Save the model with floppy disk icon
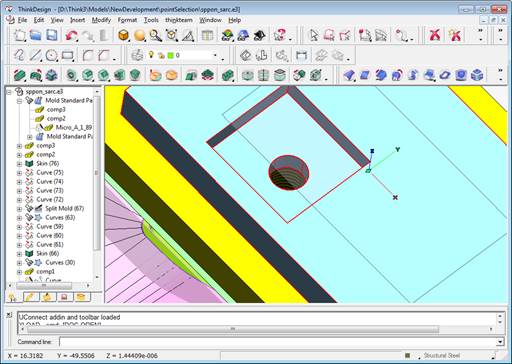 [x=52, y=35]
